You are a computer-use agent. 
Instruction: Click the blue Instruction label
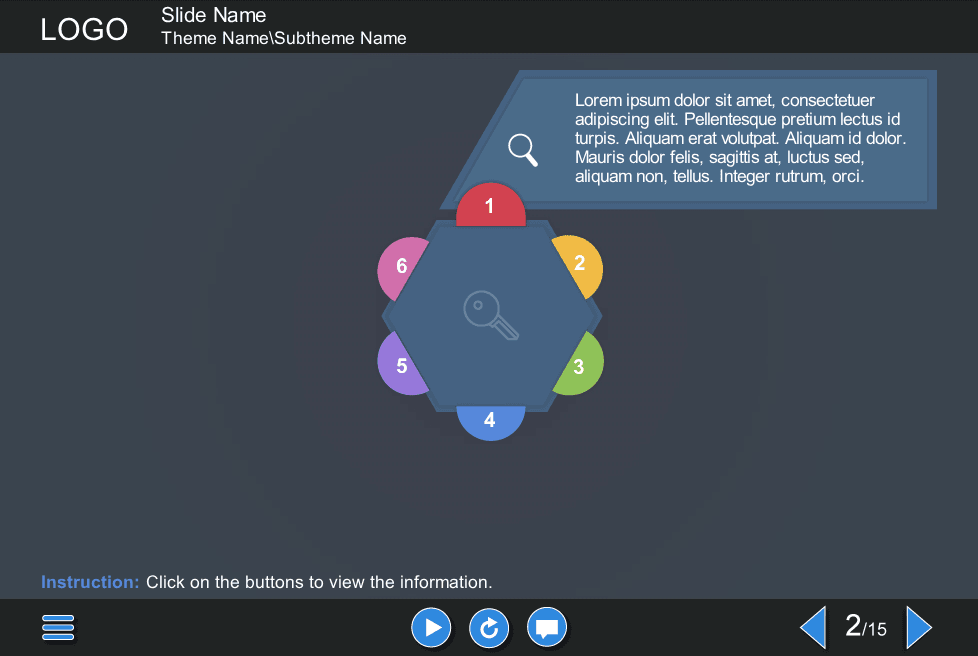tap(90, 582)
